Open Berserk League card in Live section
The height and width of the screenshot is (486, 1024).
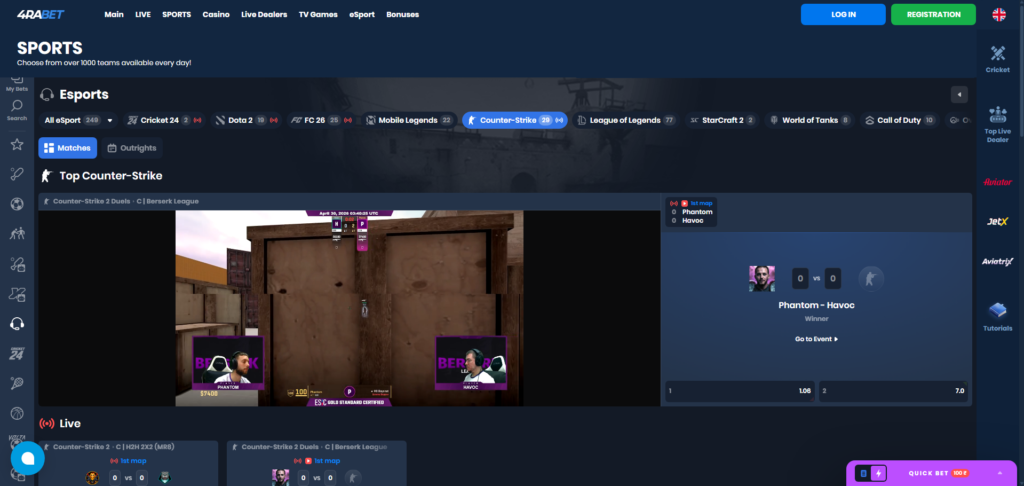pos(317,463)
